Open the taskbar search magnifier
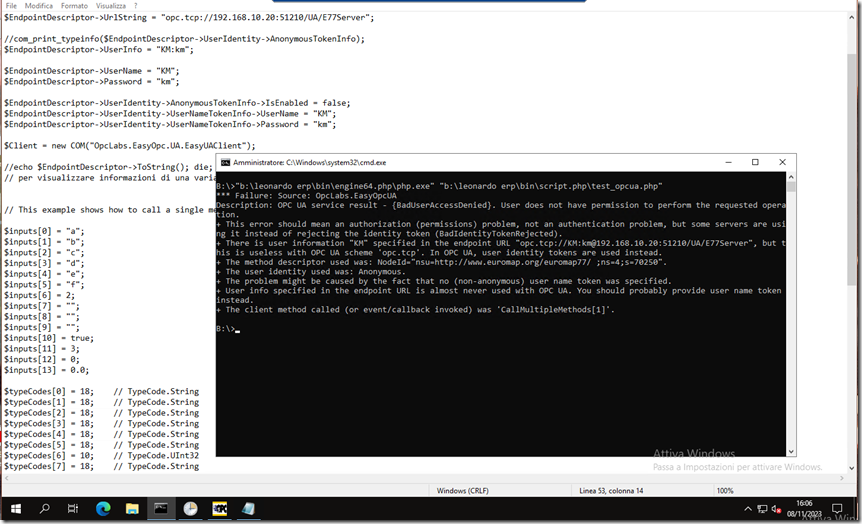The width and height of the screenshot is (862, 524). pos(45,509)
